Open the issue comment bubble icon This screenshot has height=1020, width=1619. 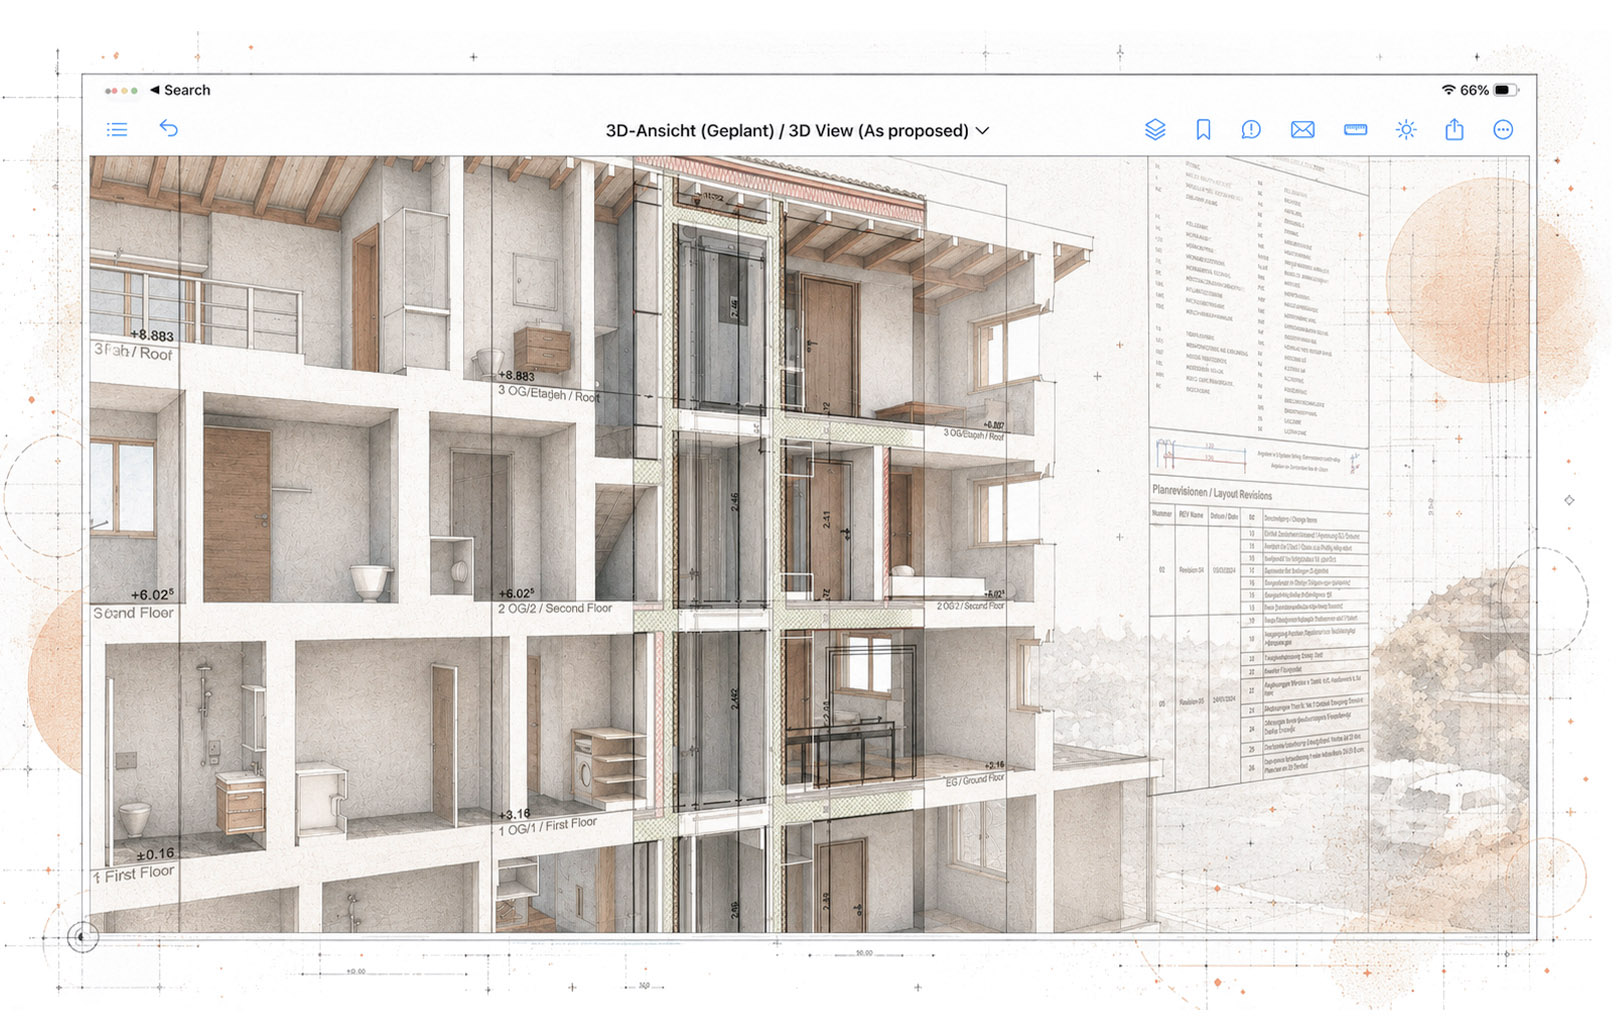(x=1251, y=130)
